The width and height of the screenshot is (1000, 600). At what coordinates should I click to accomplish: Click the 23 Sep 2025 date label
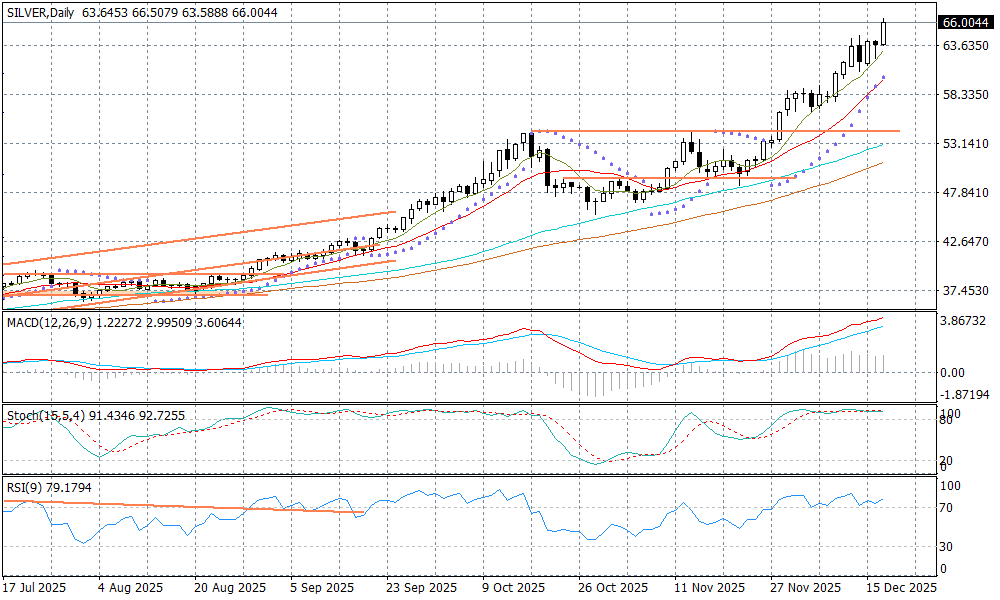(422, 588)
